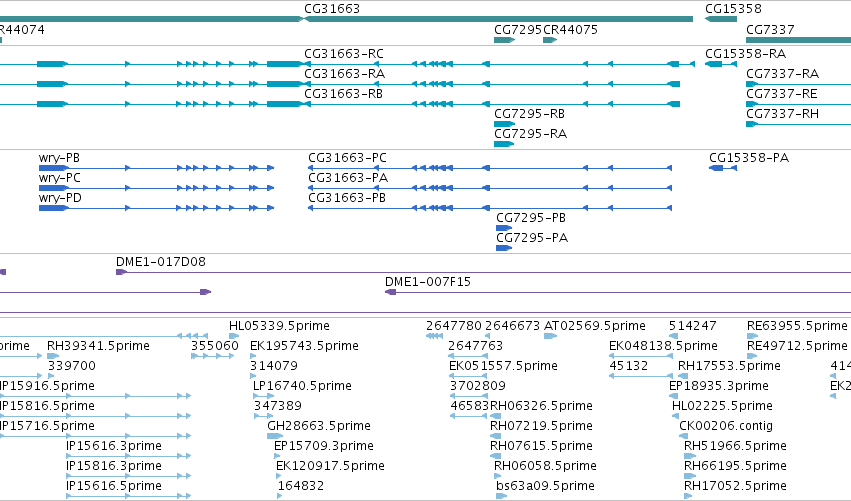Click EST IP15616.3prime label
851x501 pixels.
pos(113,447)
